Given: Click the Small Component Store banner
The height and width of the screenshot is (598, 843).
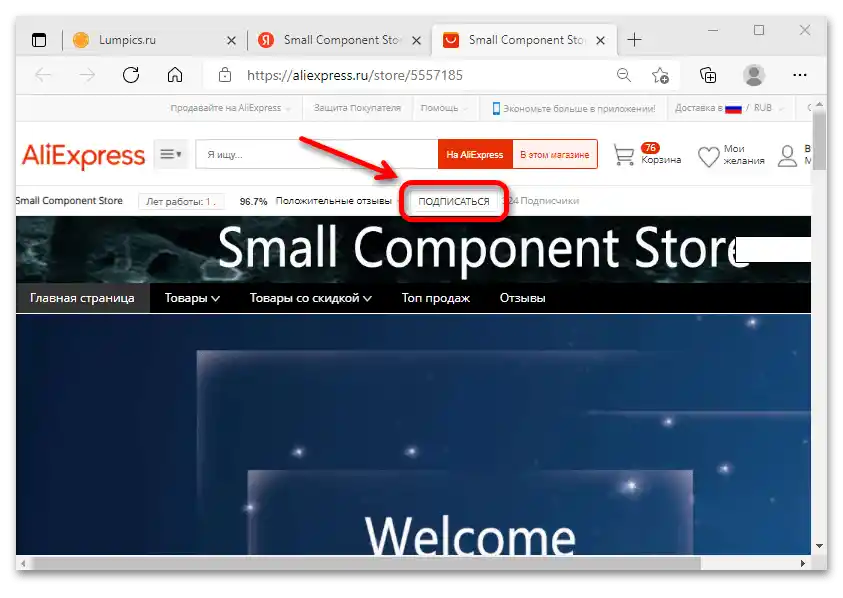Looking at the screenshot, I should (x=413, y=249).
